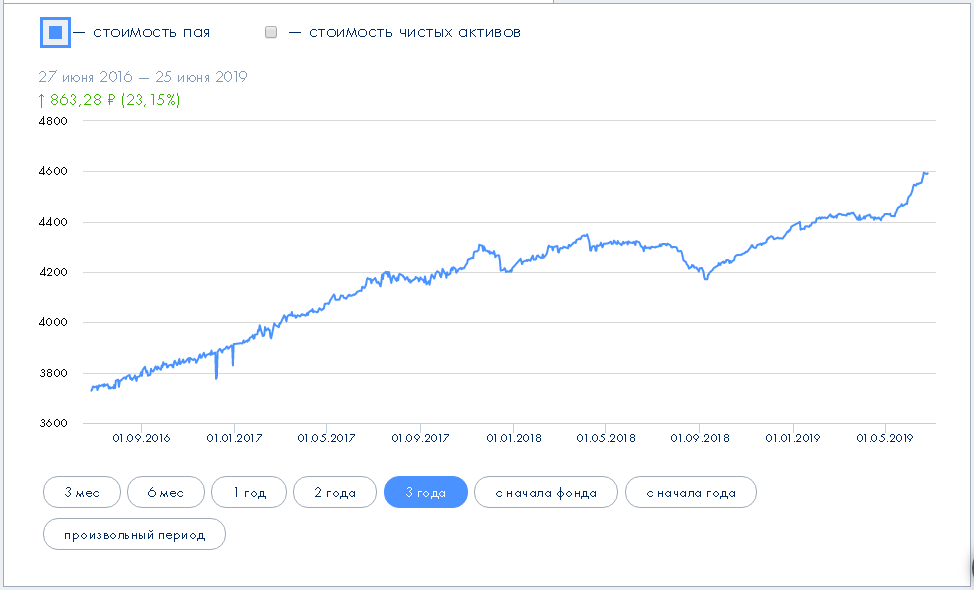Click x-axis date 01.01.2018

[x=514, y=438]
